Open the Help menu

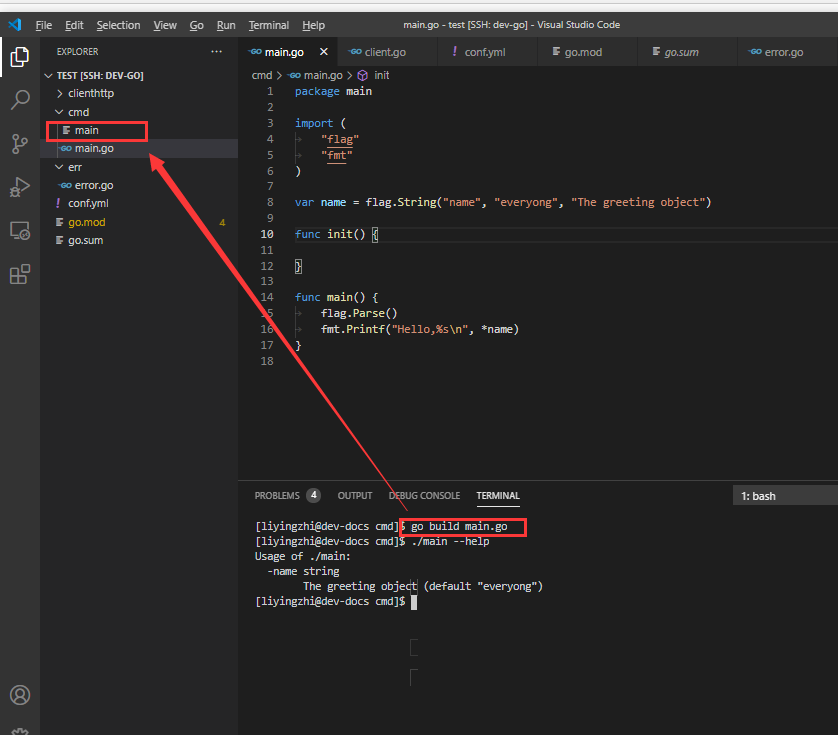[313, 25]
